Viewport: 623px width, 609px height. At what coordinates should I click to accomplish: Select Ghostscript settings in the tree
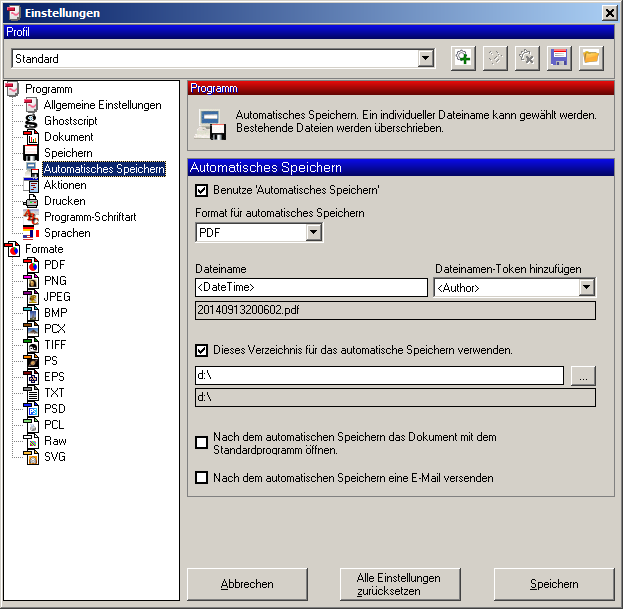[71, 121]
